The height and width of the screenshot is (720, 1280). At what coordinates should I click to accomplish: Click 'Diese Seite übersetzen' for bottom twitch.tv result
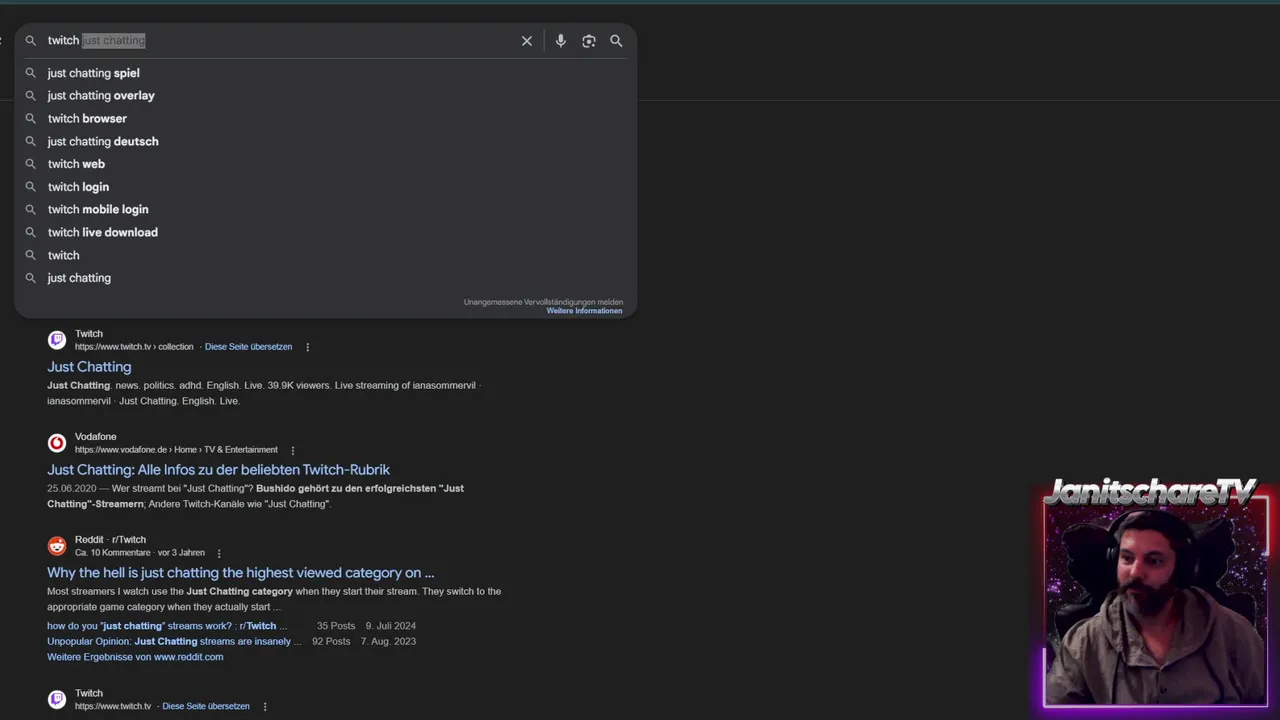tap(206, 706)
